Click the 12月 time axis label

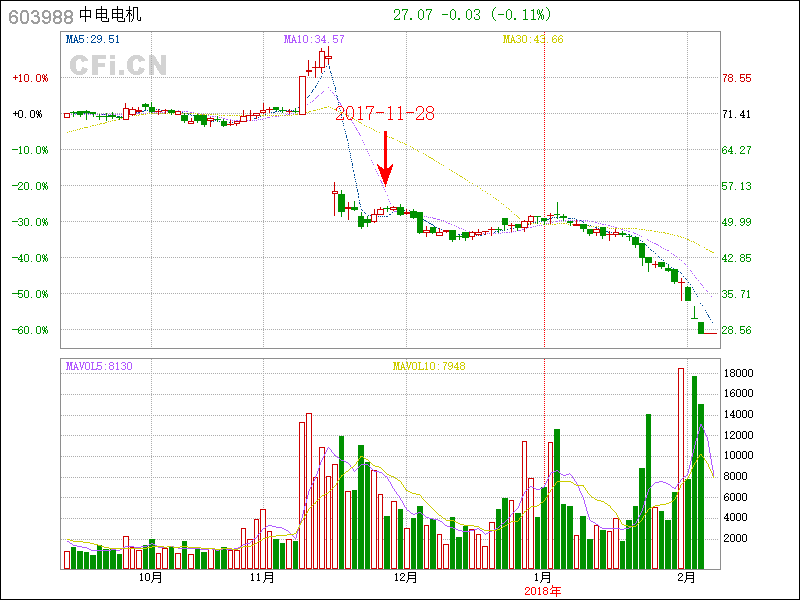pyautogui.click(x=406, y=577)
